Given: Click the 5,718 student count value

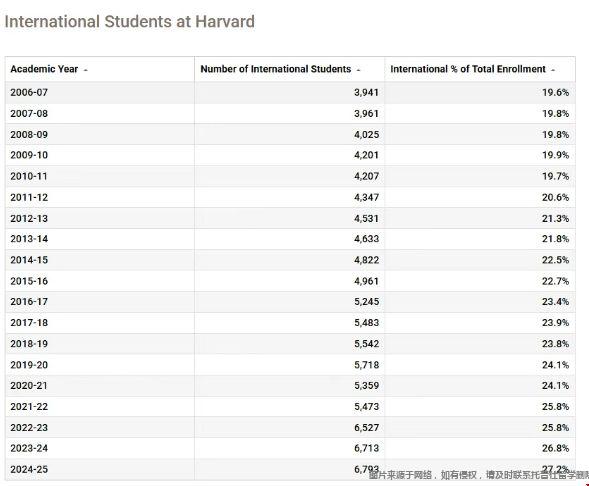Looking at the screenshot, I should (x=366, y=365).
